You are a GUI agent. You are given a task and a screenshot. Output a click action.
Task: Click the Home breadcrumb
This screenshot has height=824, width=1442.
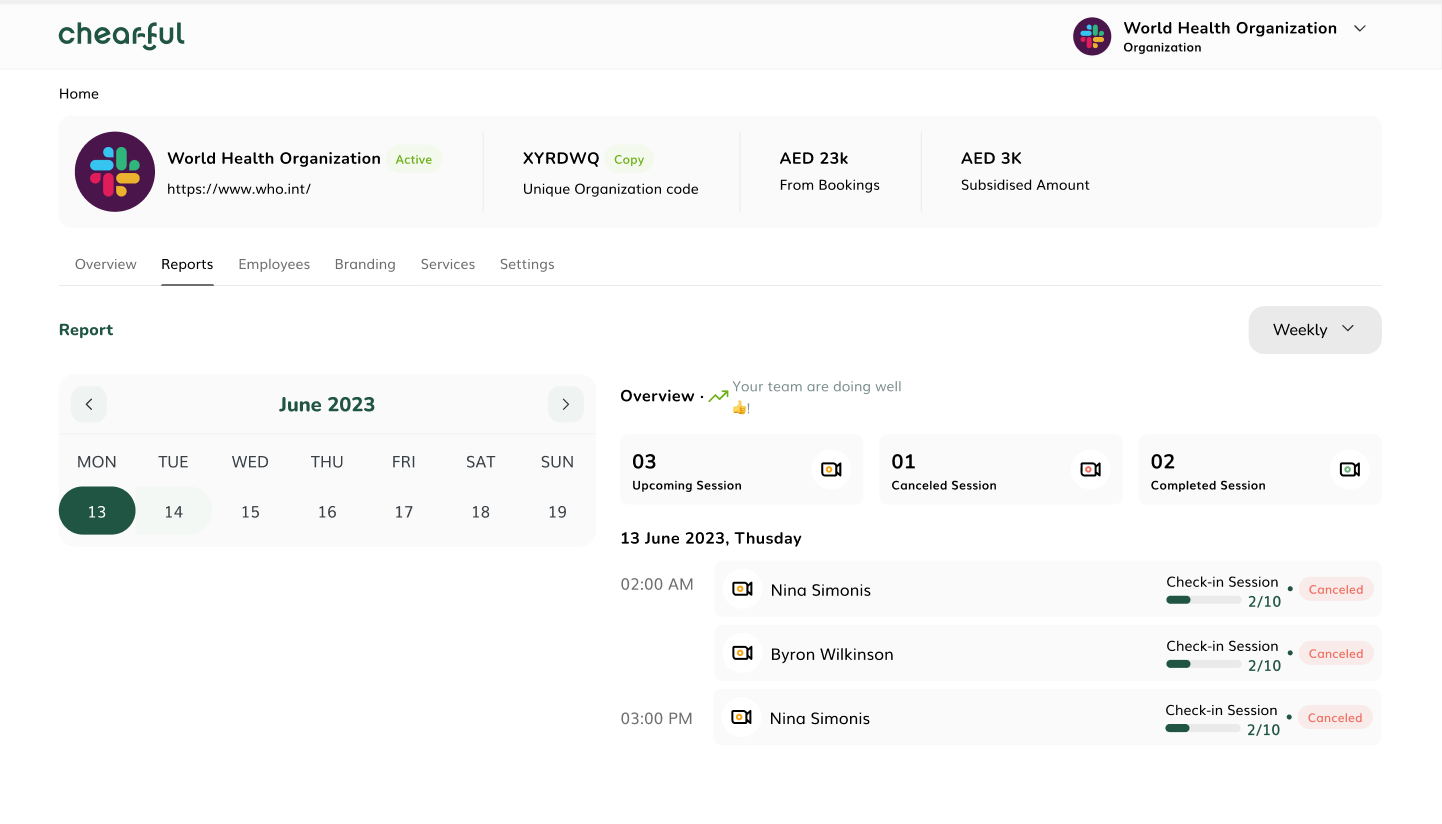pyautogui.click(x=79, y=94)
